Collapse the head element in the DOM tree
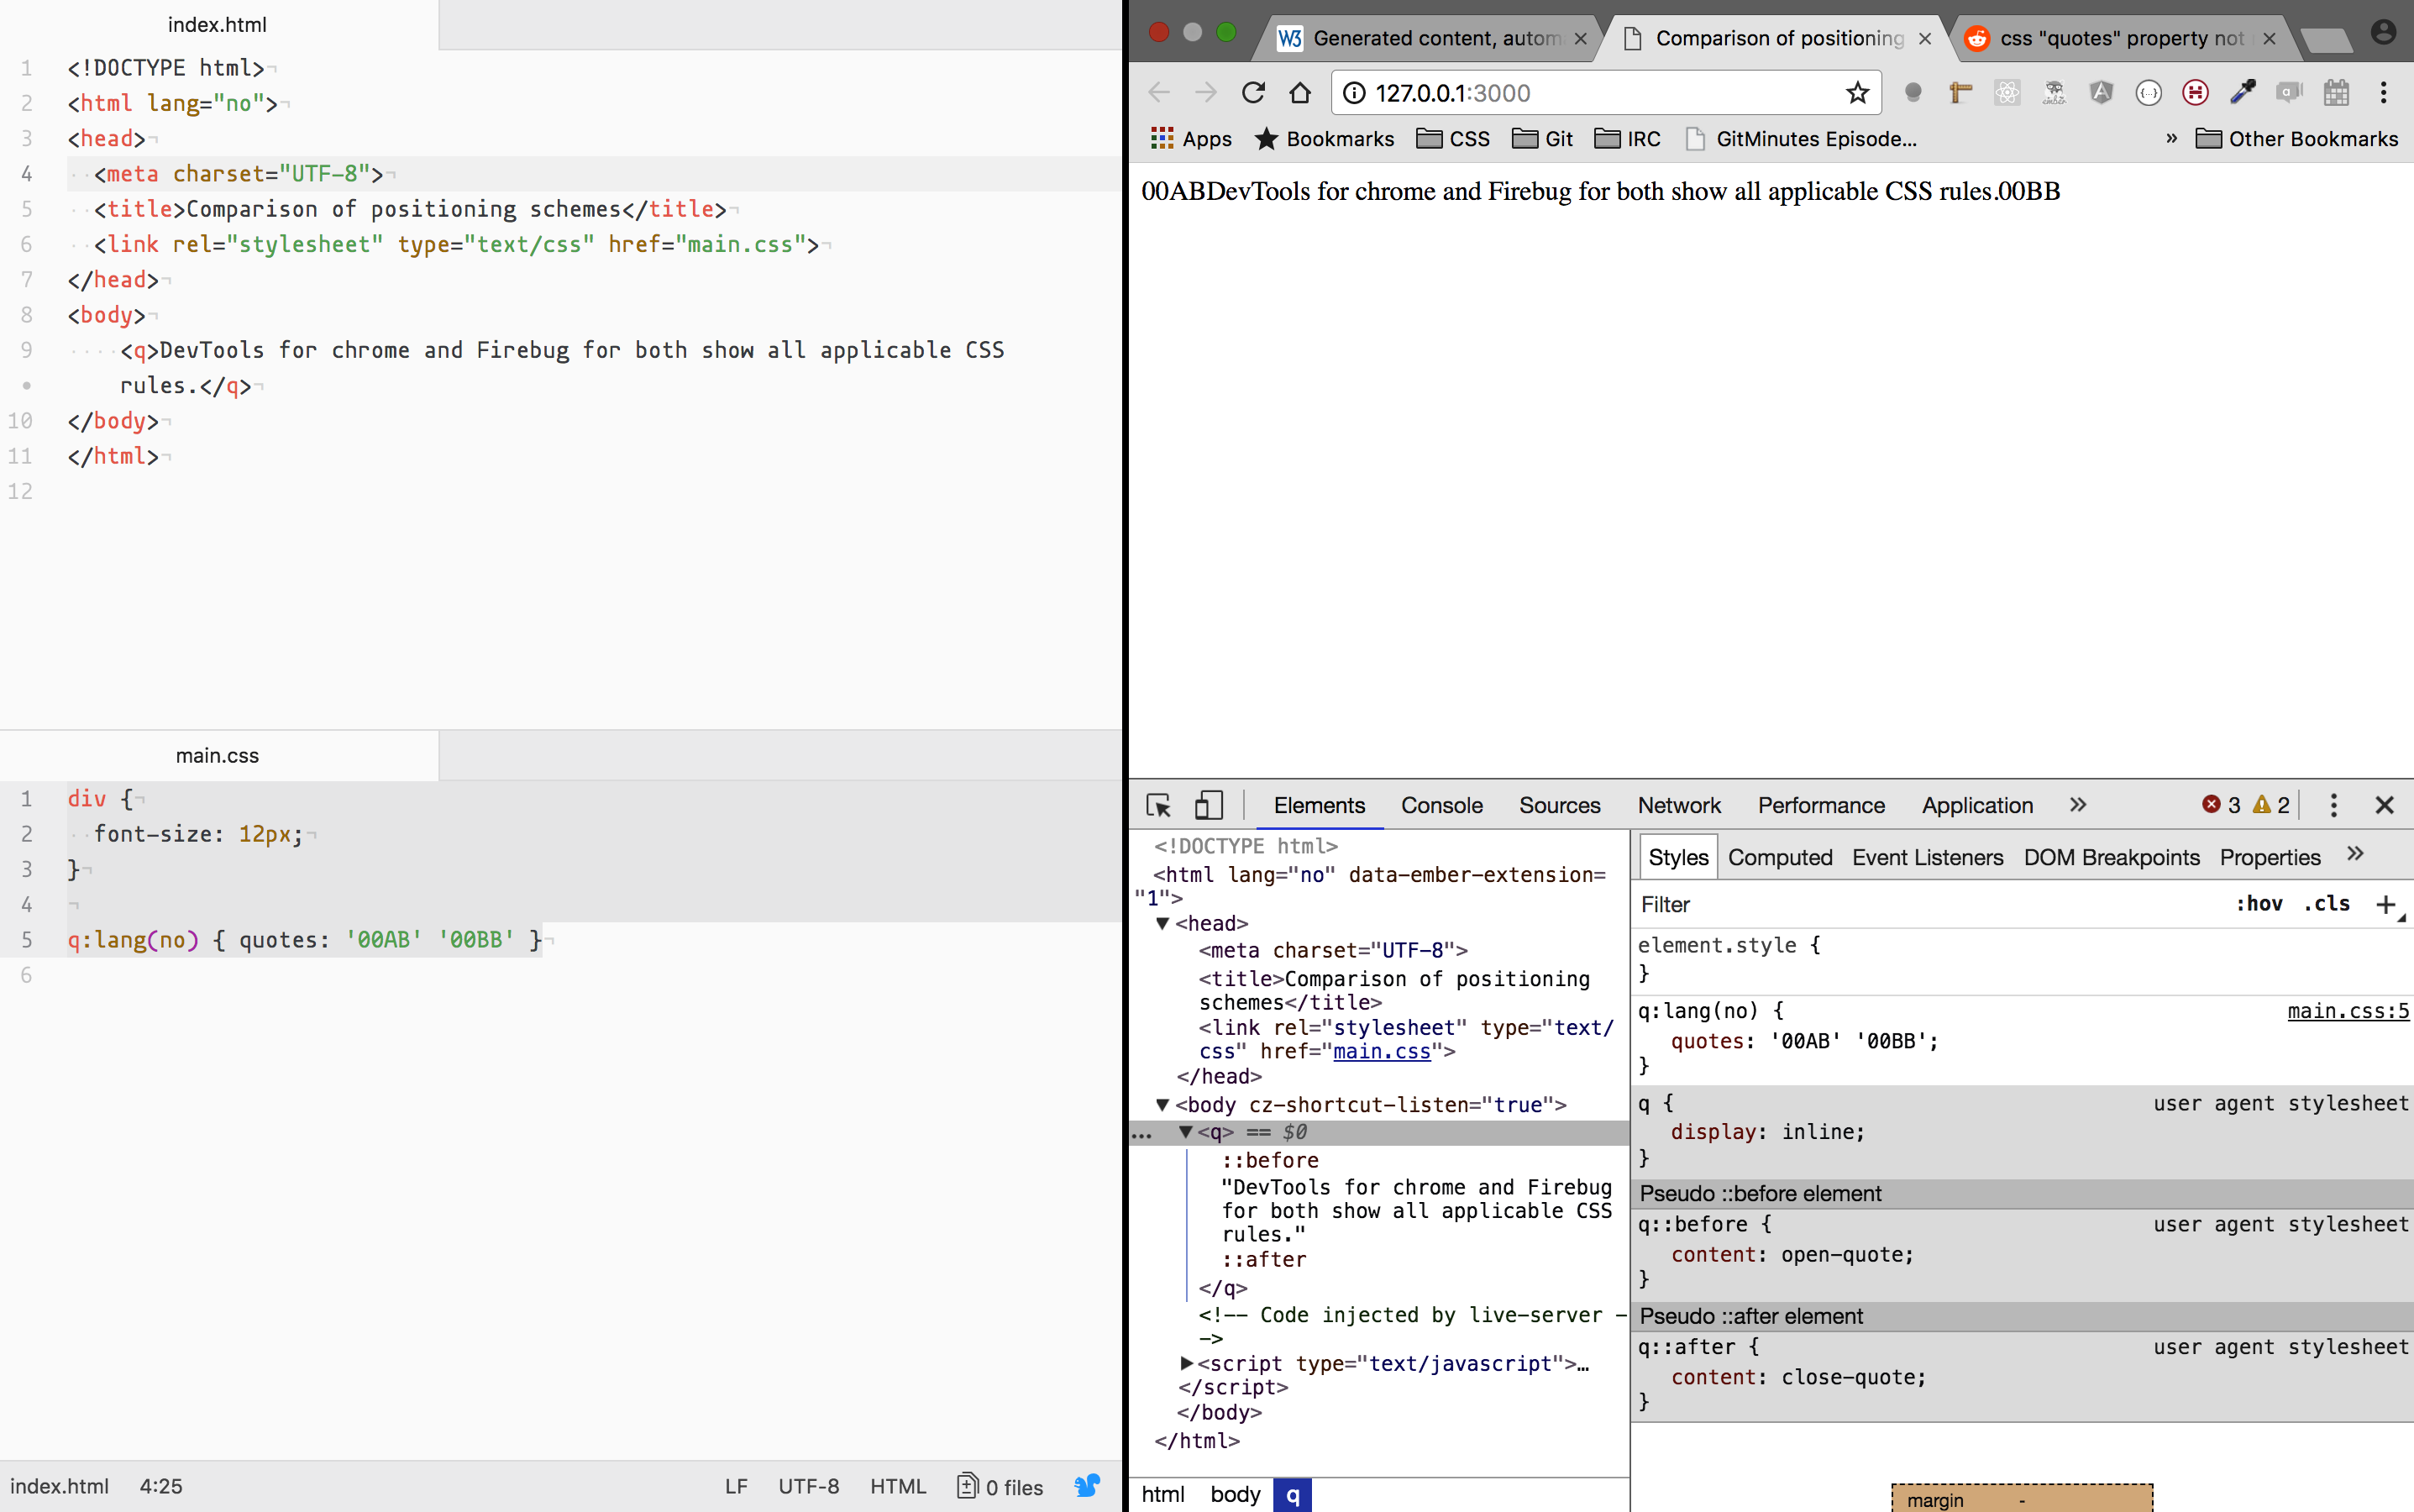2414x1512 pixels. [1163, 923]
